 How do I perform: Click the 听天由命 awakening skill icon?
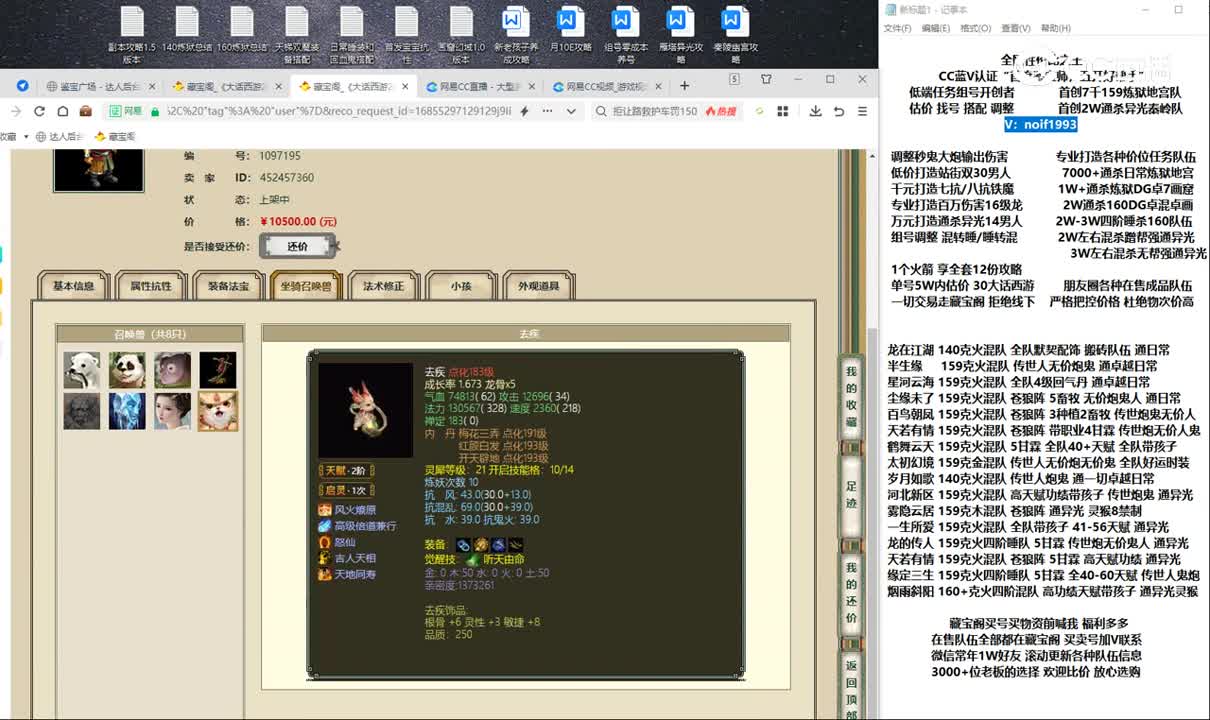coord(472,559)
